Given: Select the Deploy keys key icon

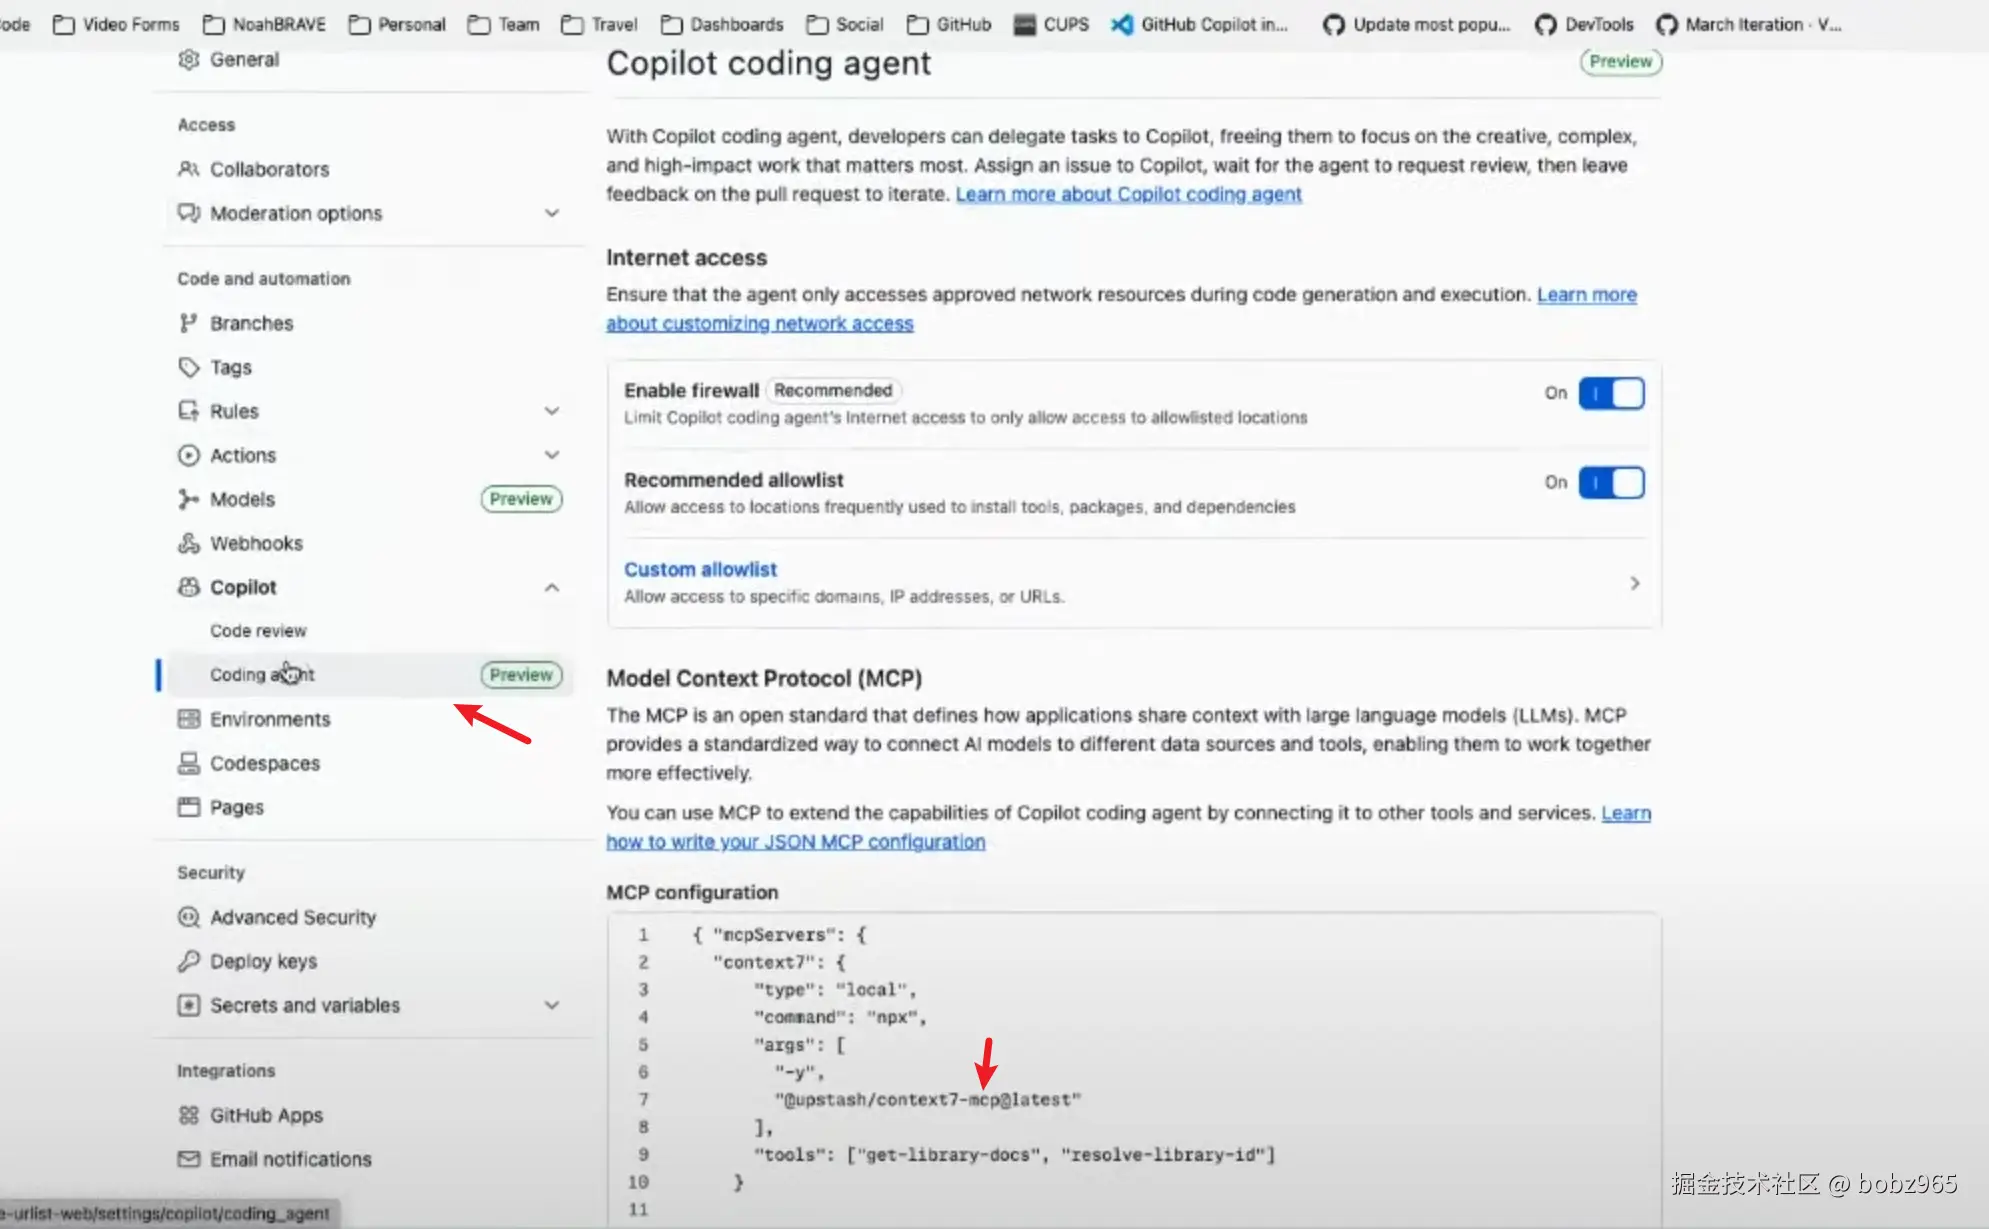Looking at the screenshot, I should (x=188, y=961).
